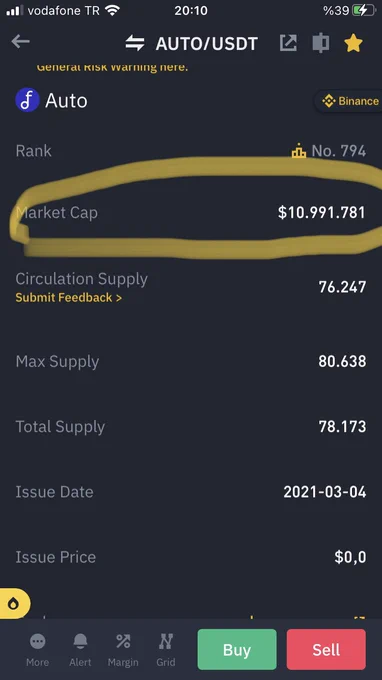Tap the red Sell button
382x680 pixels.
pos(326,649)
